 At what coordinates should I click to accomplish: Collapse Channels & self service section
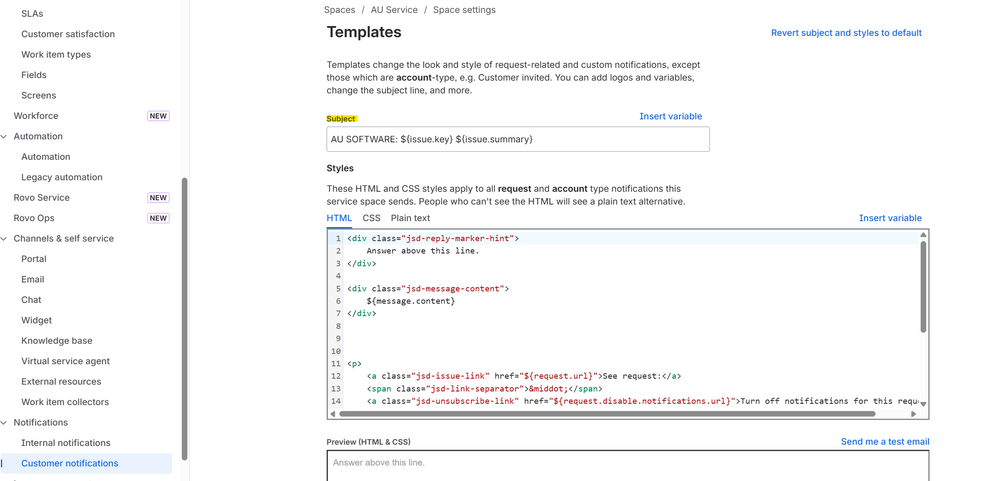4,238
